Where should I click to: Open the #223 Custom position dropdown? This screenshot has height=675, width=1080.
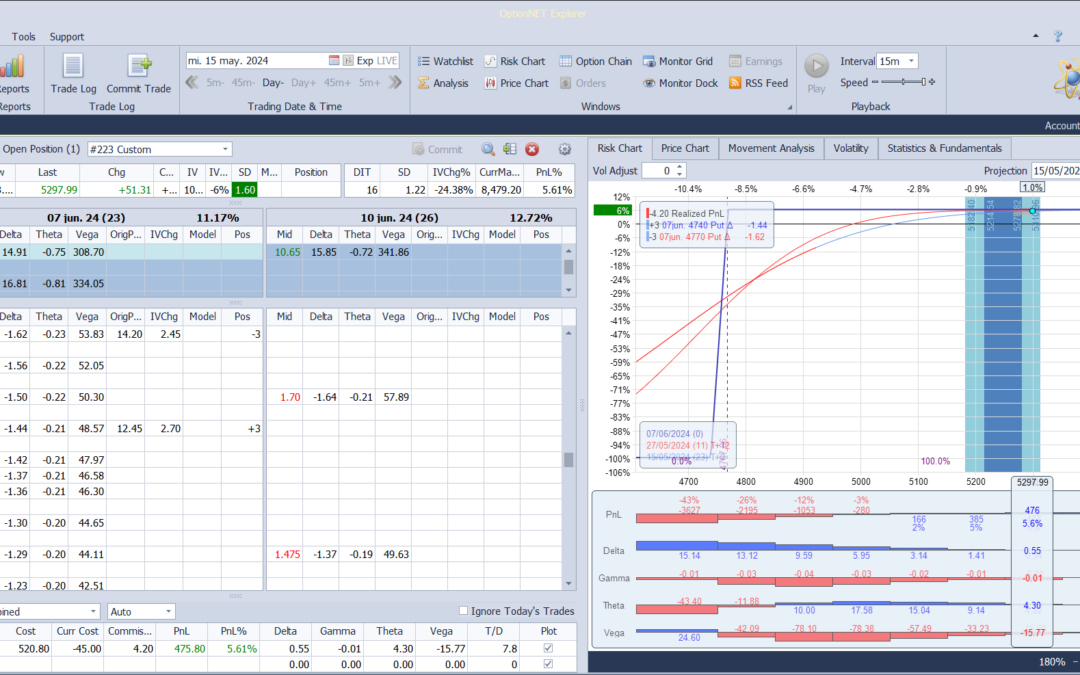tap(160, 149)
